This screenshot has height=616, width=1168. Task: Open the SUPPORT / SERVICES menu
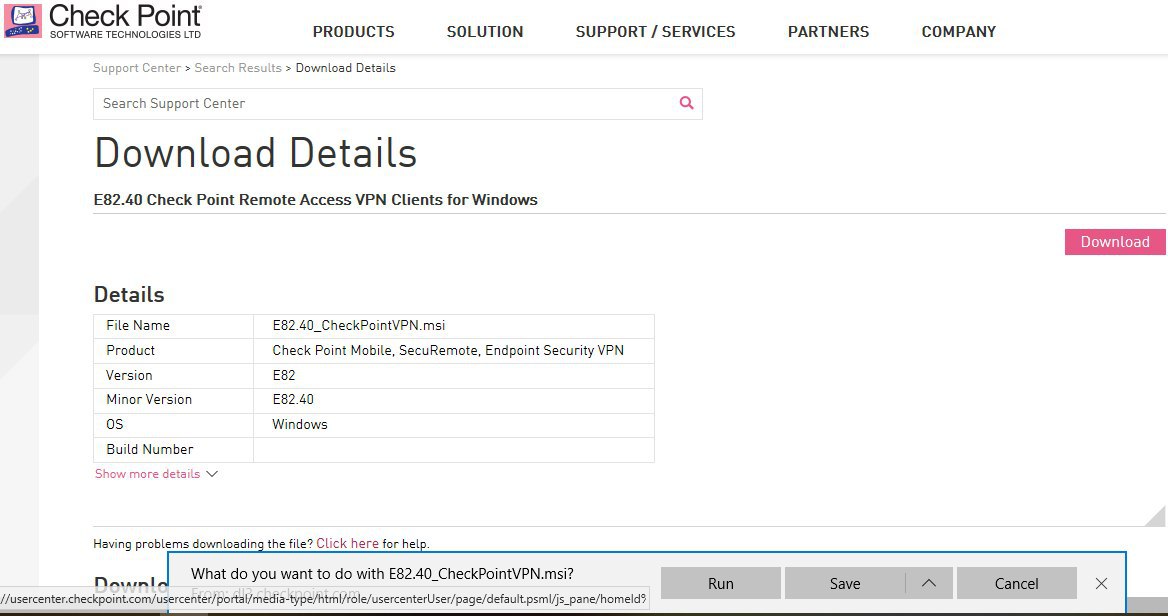click(656, 32)
